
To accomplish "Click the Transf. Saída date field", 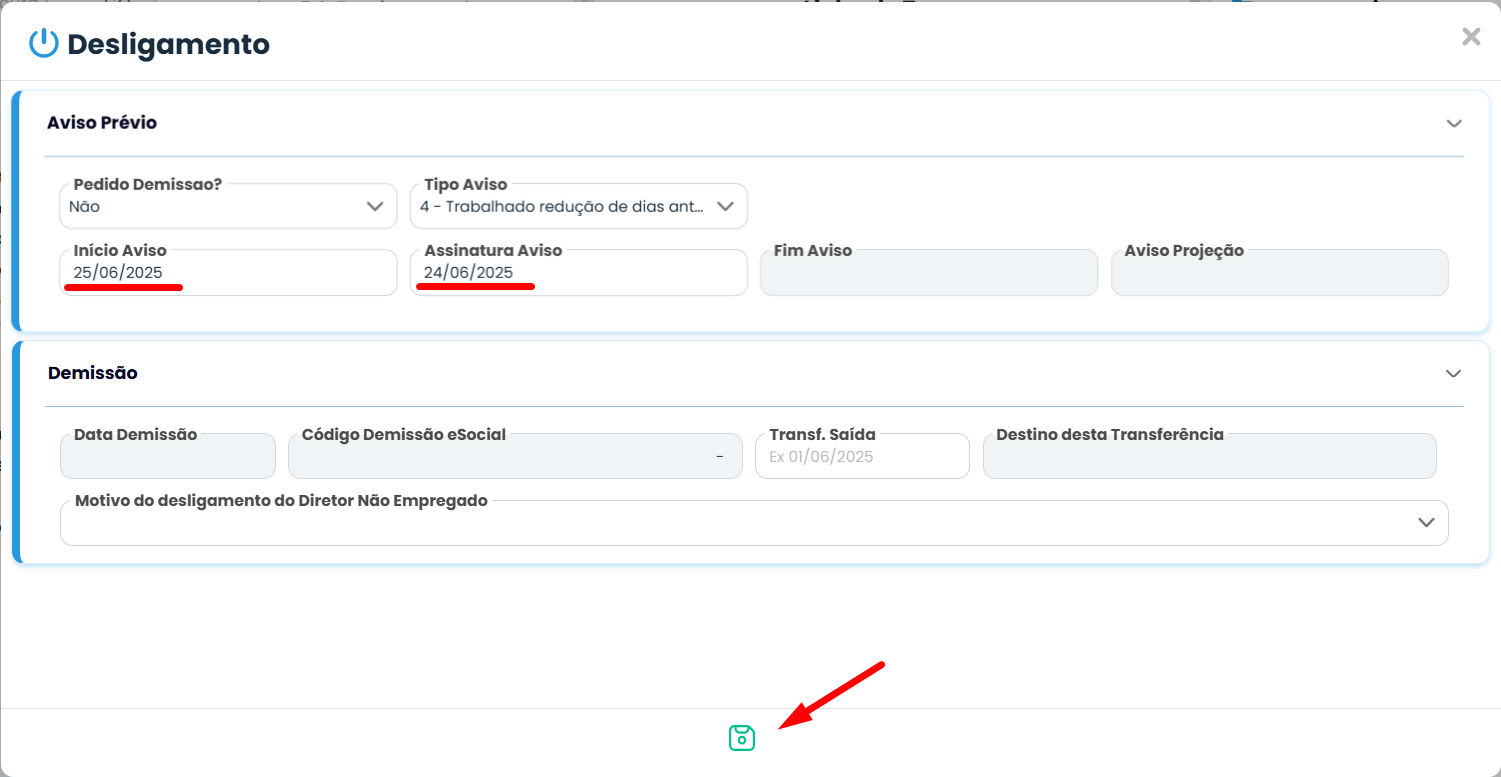I will coord(862,456).
